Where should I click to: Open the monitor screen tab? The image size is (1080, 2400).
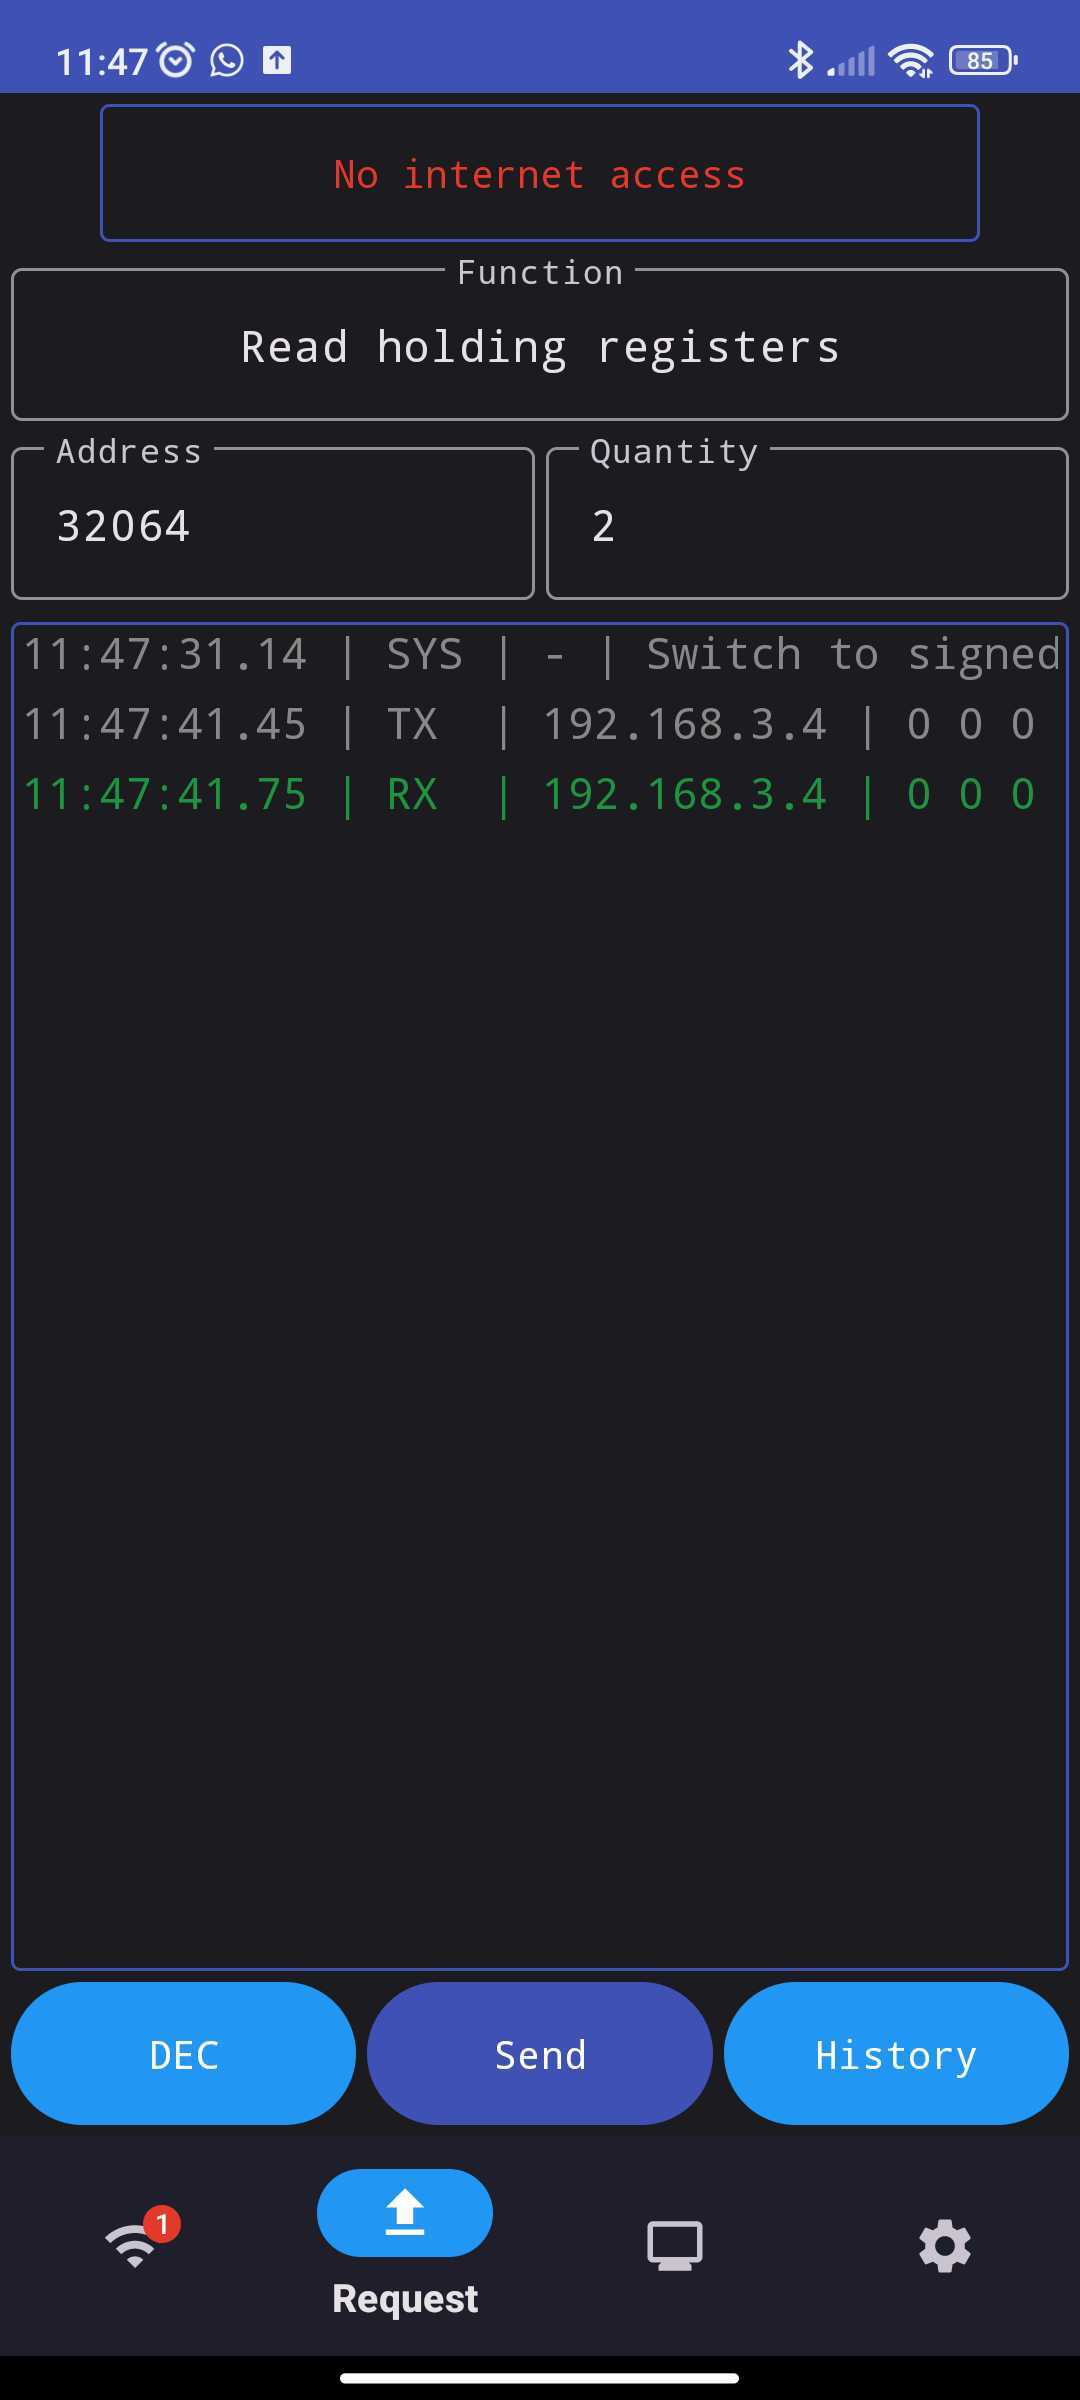click(x=675, y=2246)
